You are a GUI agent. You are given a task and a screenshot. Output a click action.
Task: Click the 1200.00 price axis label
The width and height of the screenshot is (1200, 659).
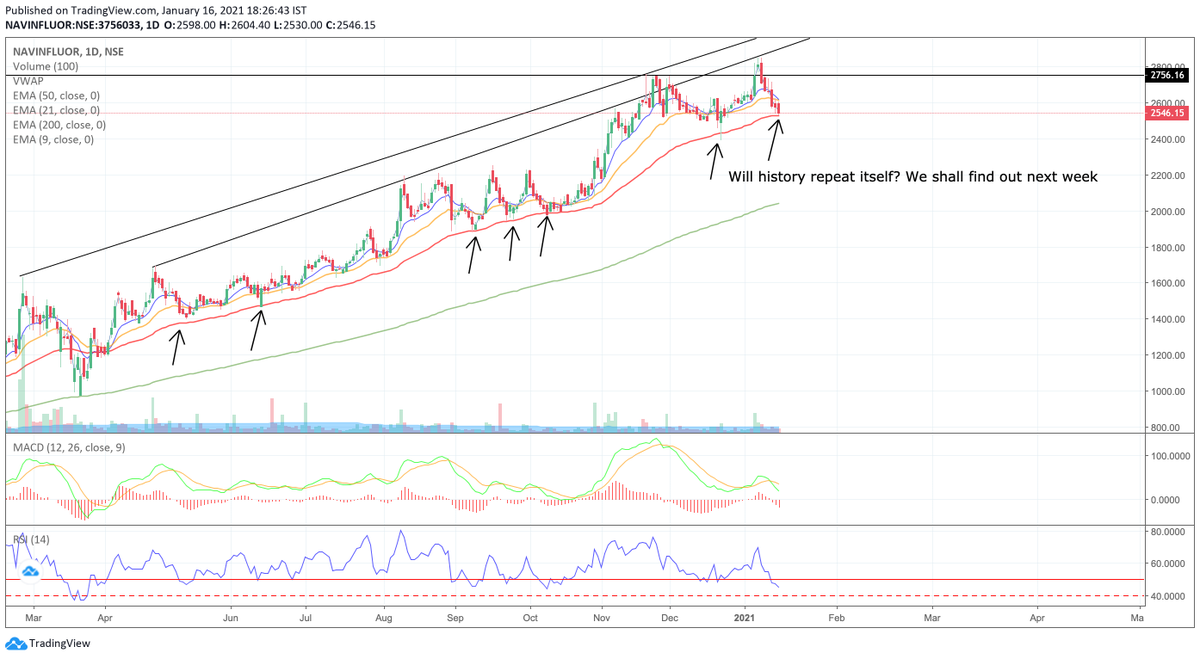coord(1169,355)
